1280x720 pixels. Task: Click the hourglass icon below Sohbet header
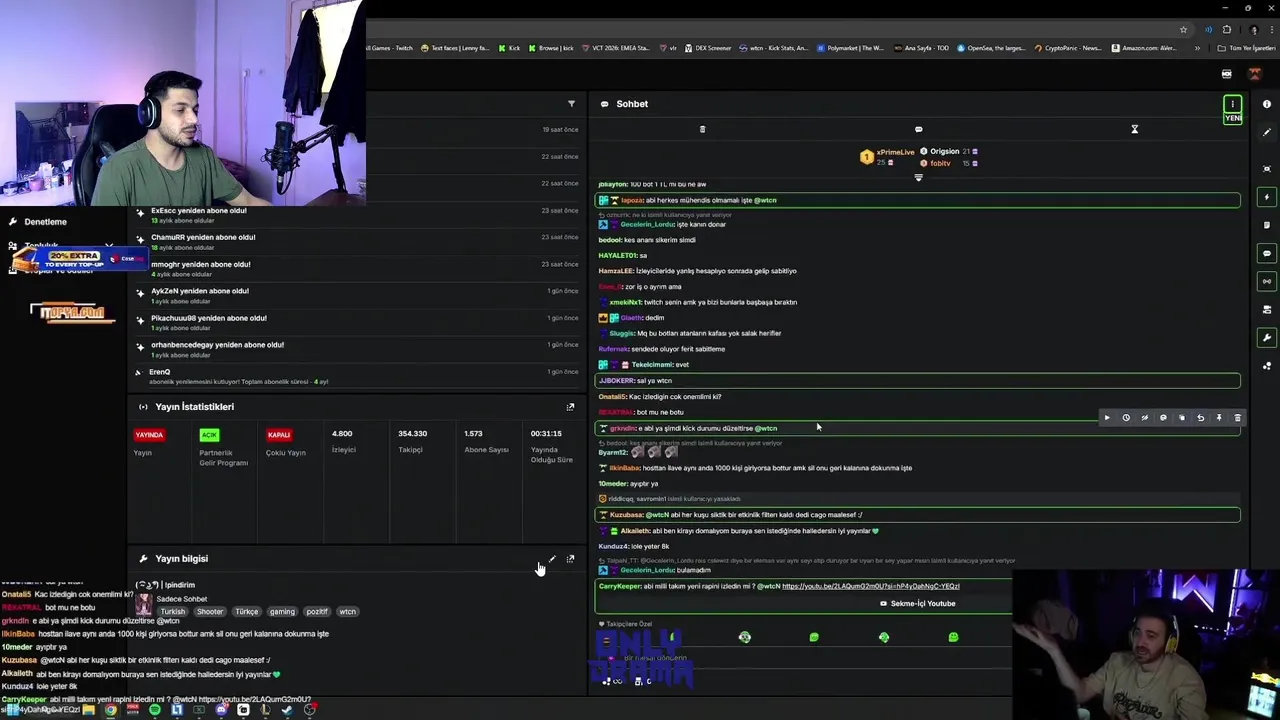[x=1134, y=129]
